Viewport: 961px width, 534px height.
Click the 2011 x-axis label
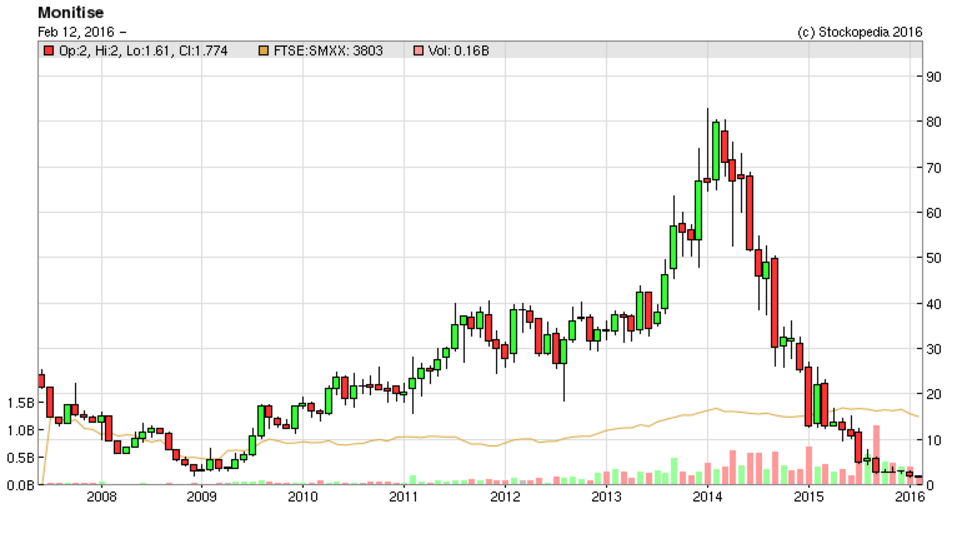[404, 496]
